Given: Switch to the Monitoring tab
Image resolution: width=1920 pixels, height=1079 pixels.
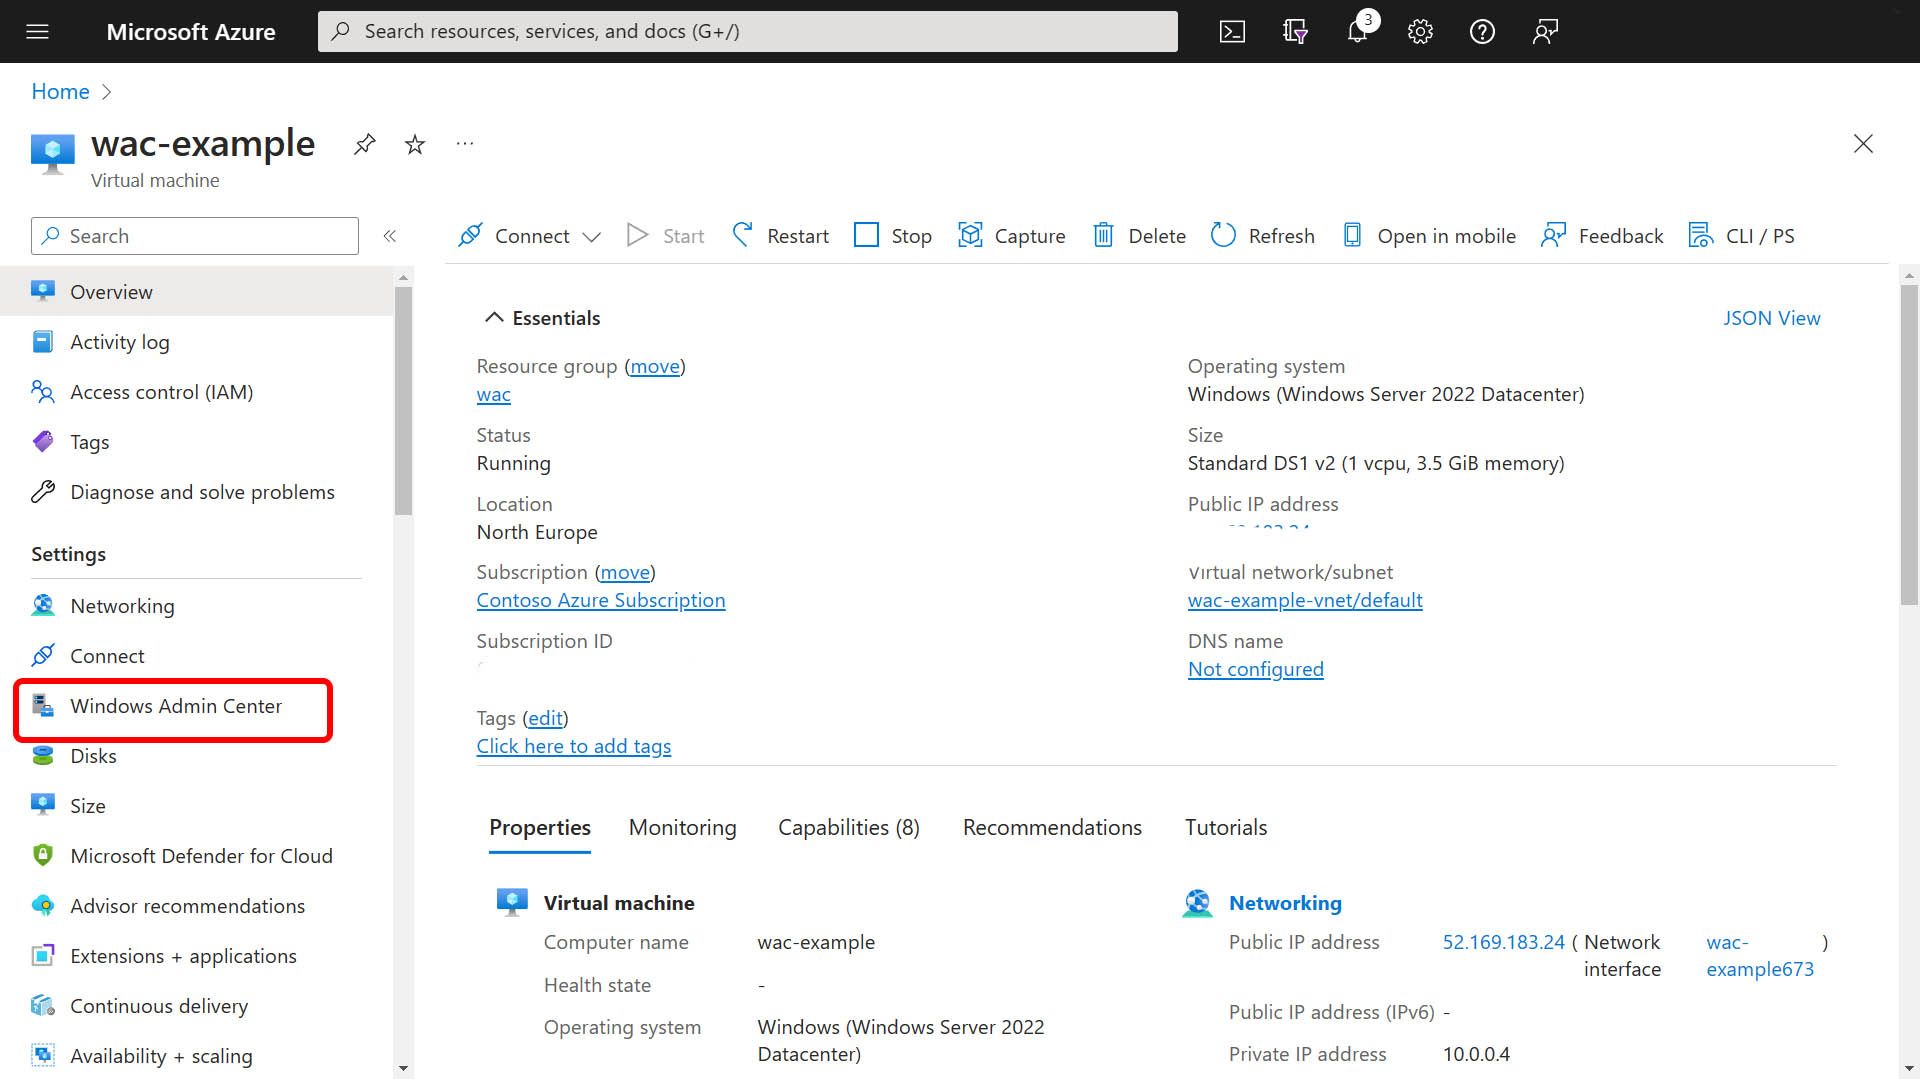Looking at the screenshot, I should click(682, 827).
